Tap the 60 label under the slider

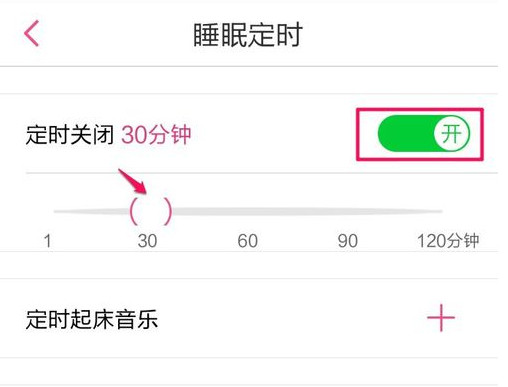click(248, 241)
